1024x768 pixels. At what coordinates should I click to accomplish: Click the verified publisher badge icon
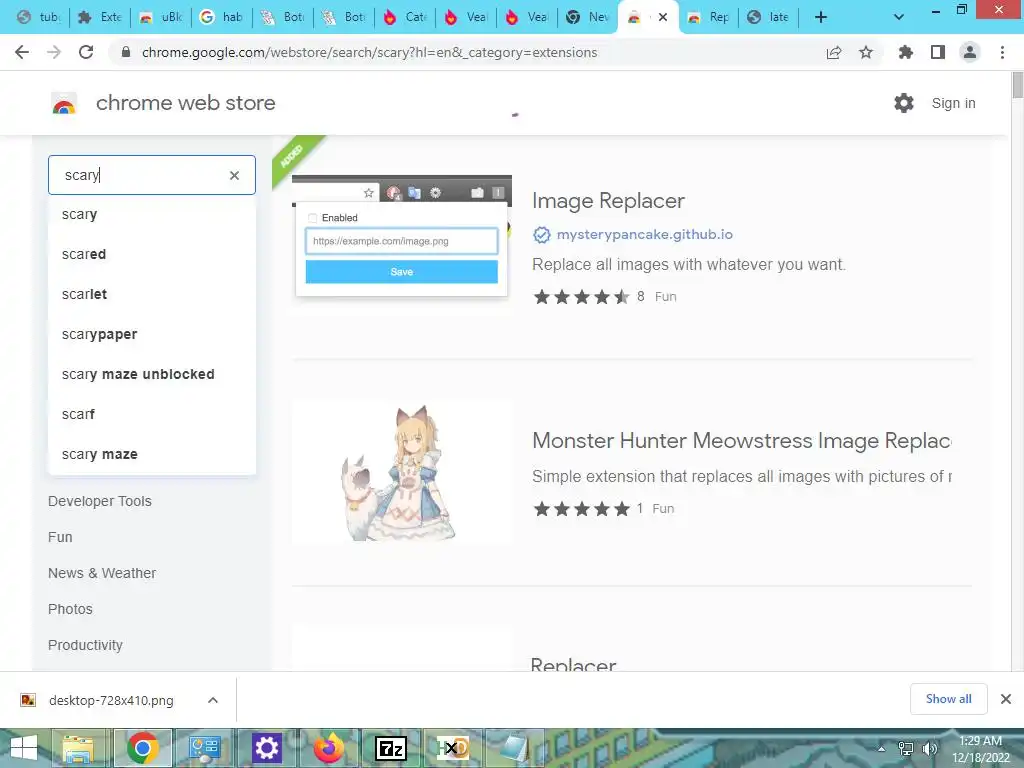click(x=541, y=234)
